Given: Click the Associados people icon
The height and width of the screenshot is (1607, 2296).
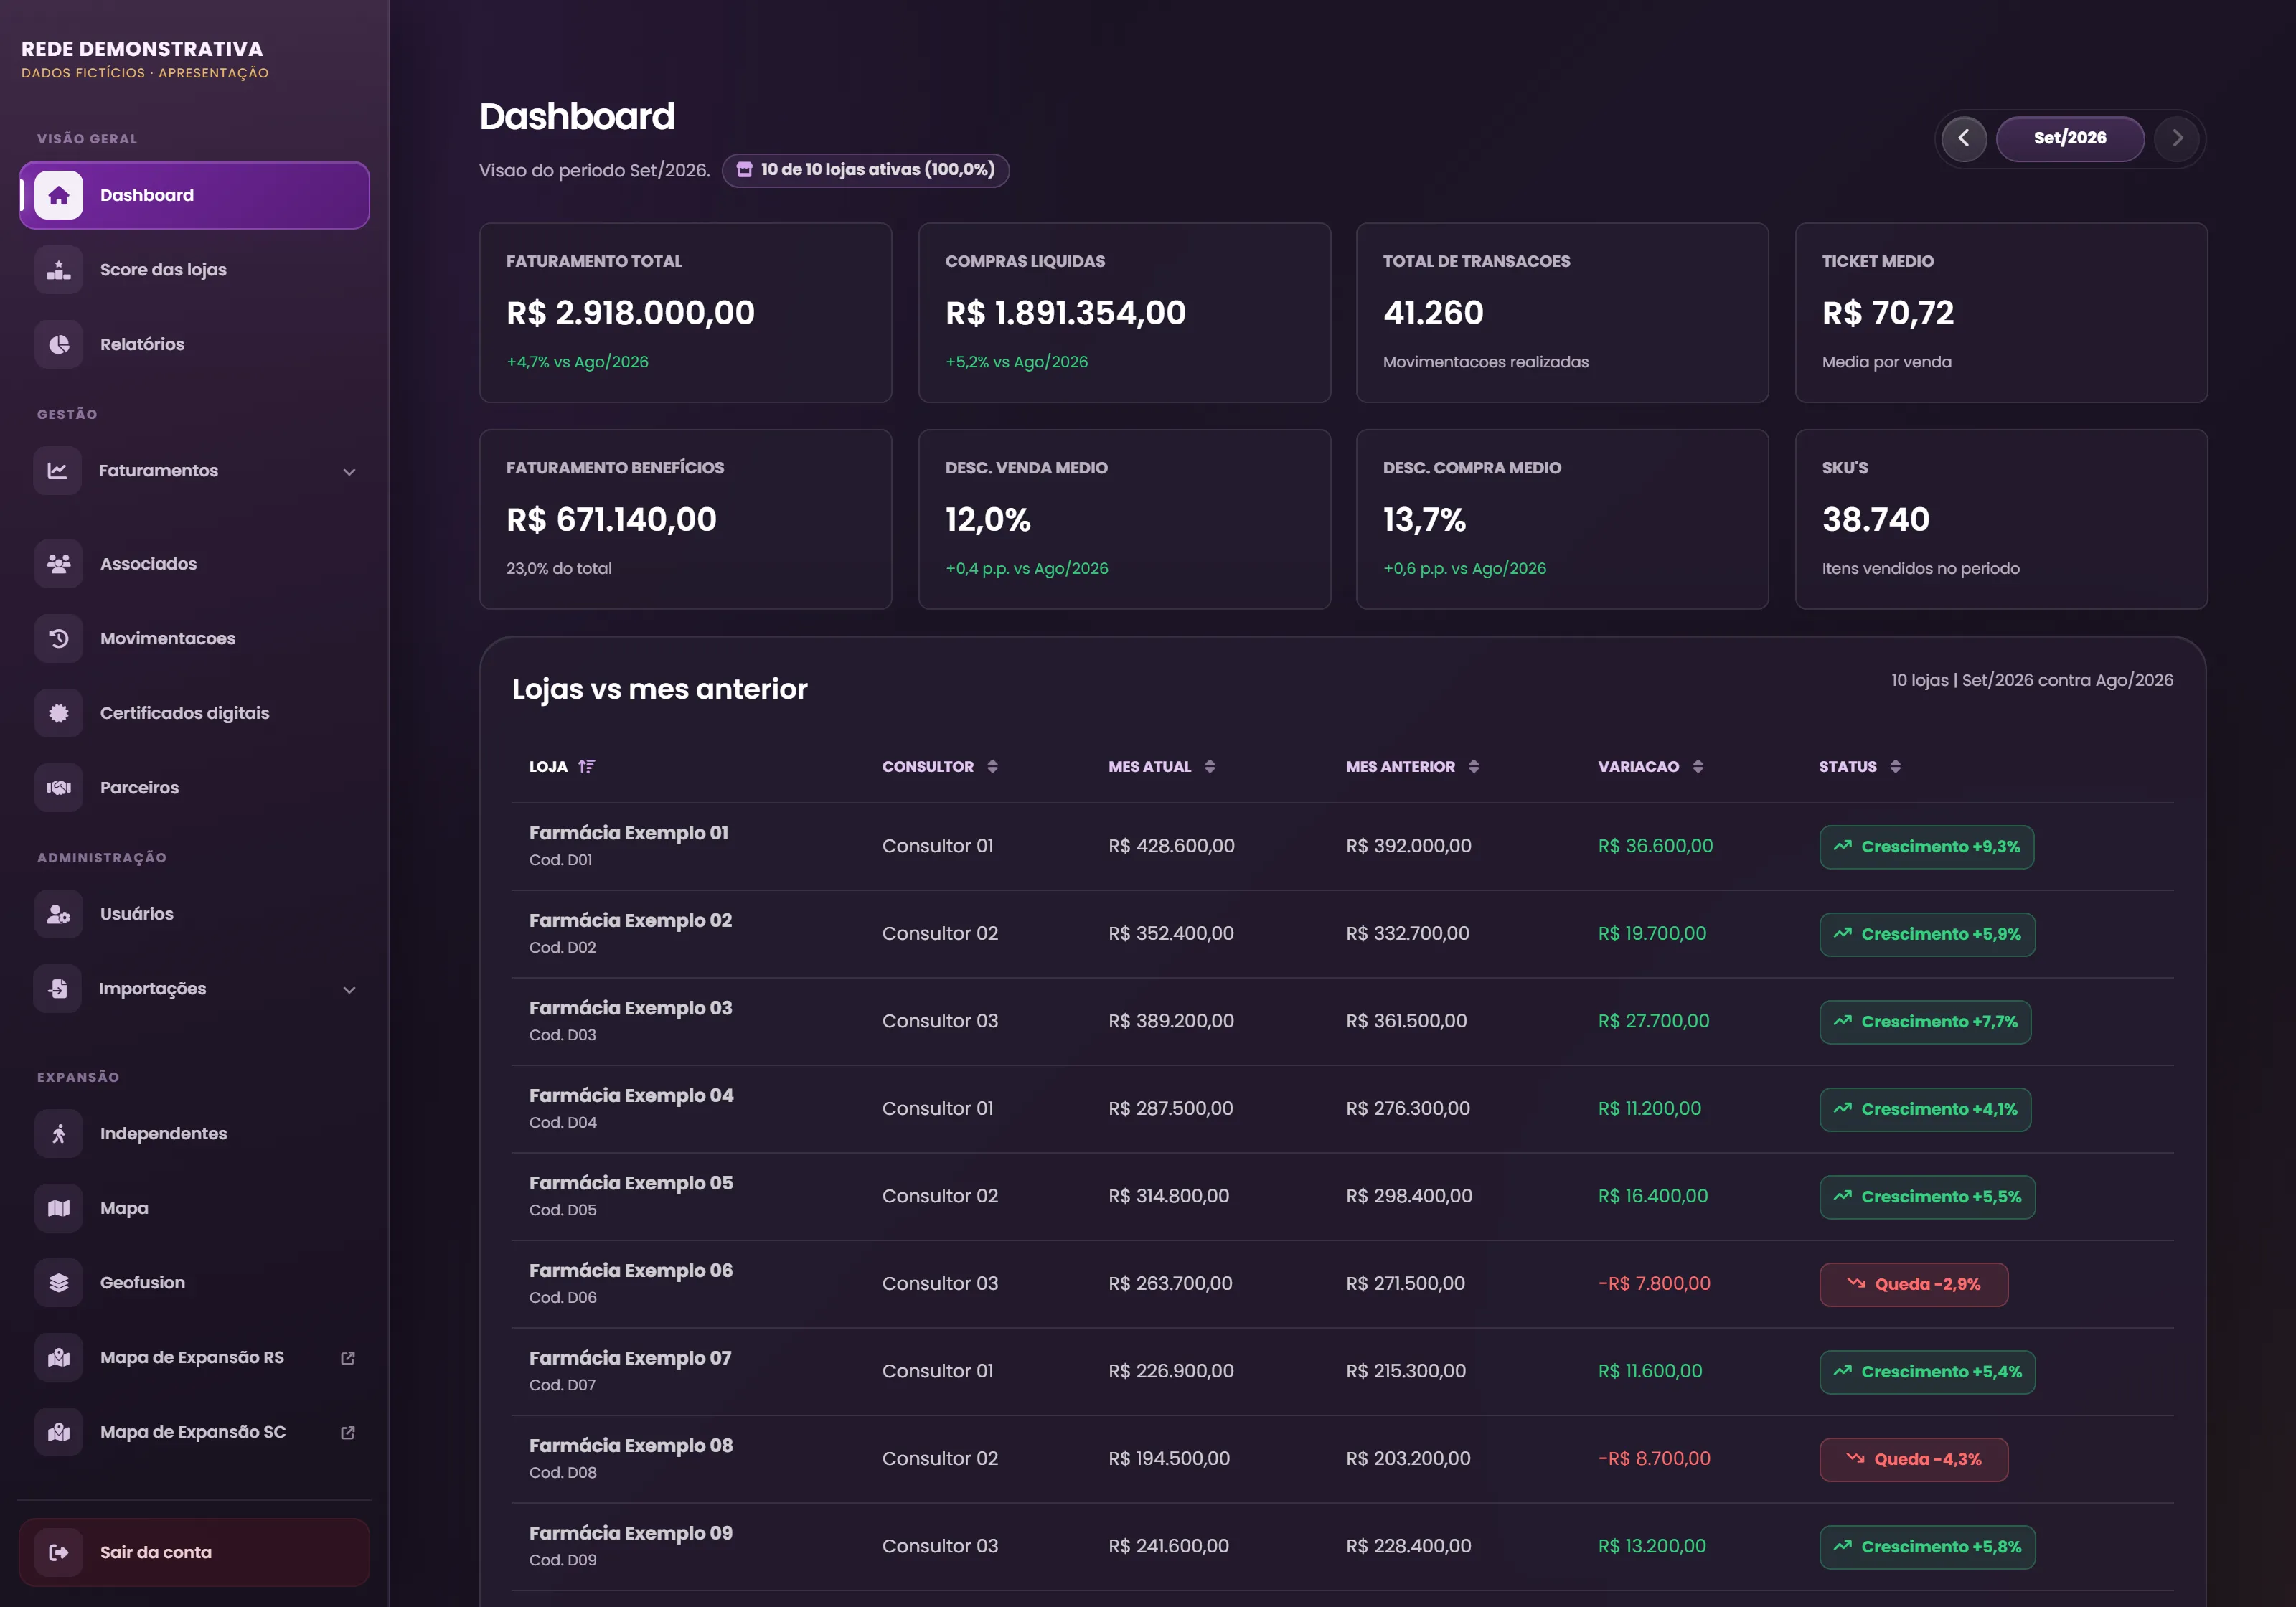Looking at the screenshot, I should pos(59,564).
